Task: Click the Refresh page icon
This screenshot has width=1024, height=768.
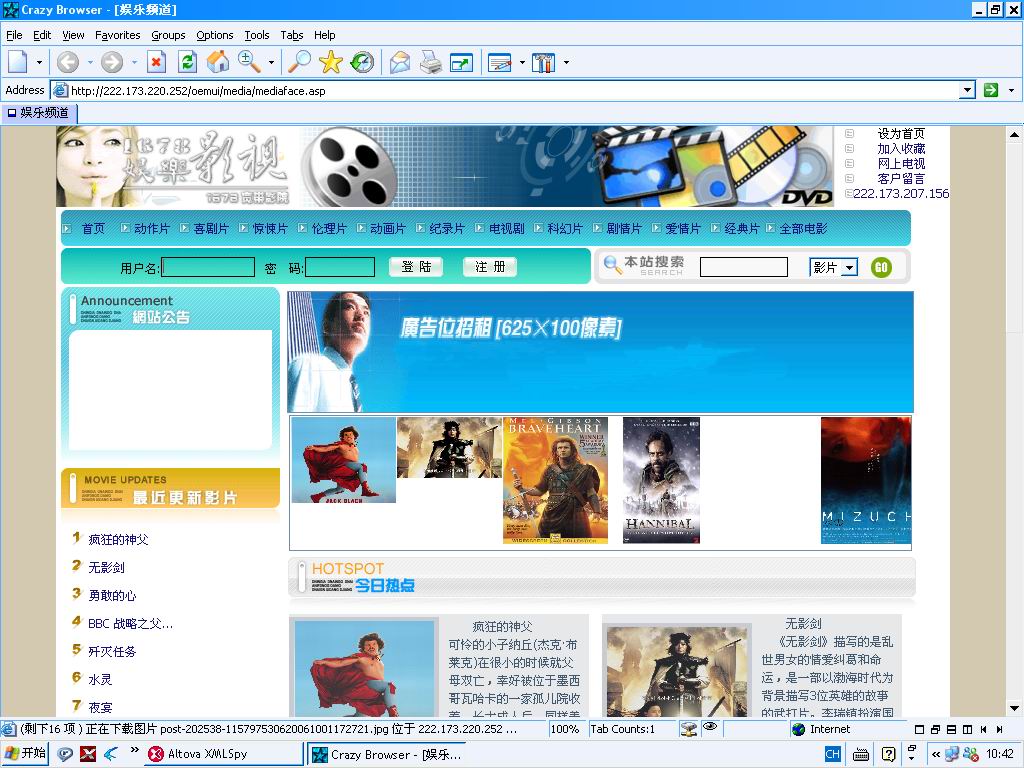Action: coord(187,62)
